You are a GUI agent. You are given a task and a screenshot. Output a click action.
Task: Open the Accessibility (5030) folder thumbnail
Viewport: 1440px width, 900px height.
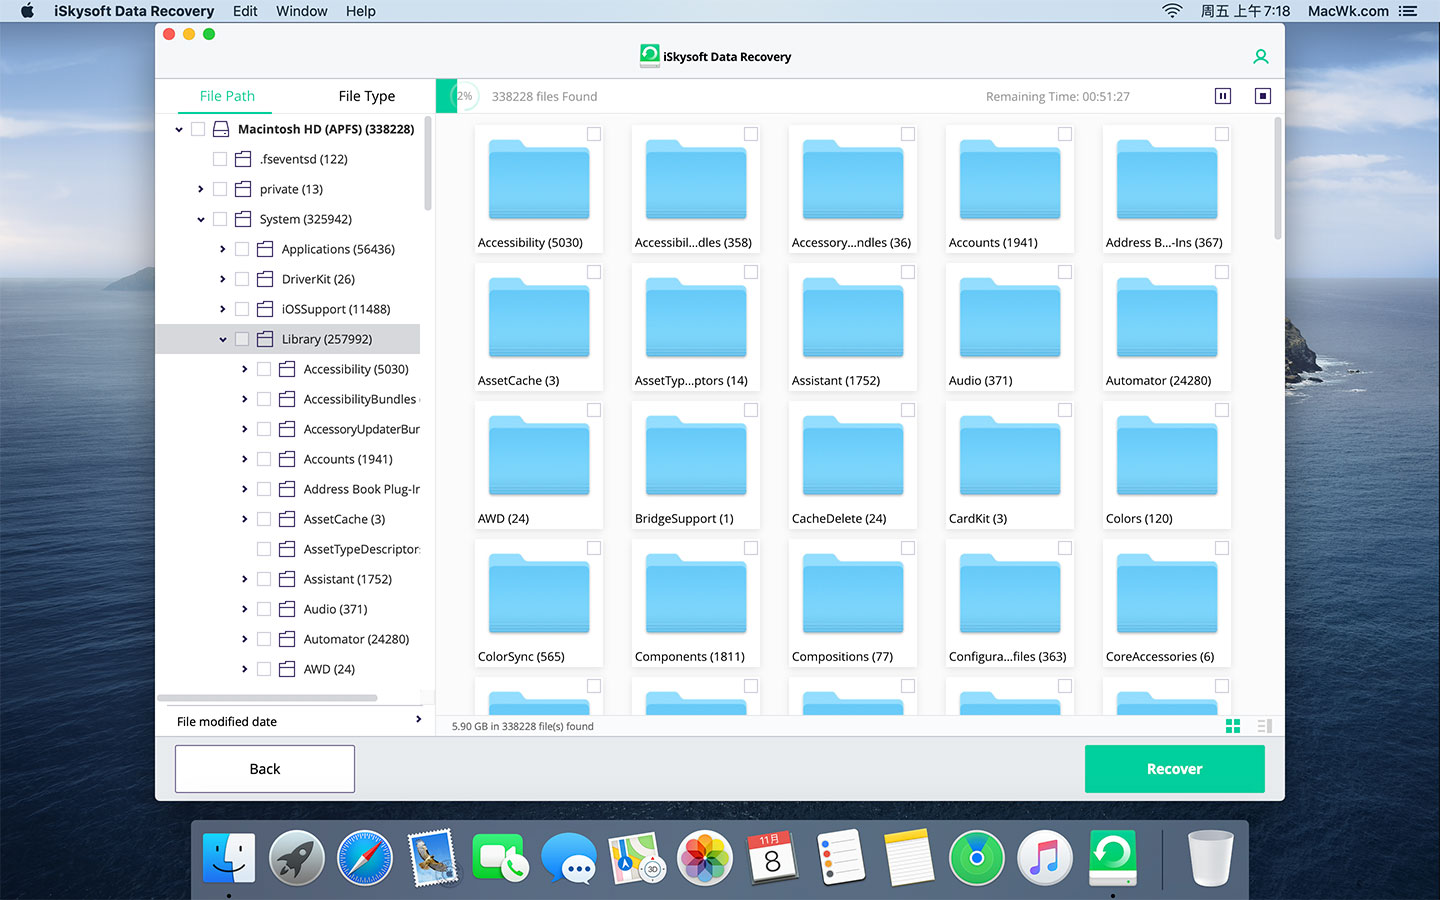[x=538, y=180]
